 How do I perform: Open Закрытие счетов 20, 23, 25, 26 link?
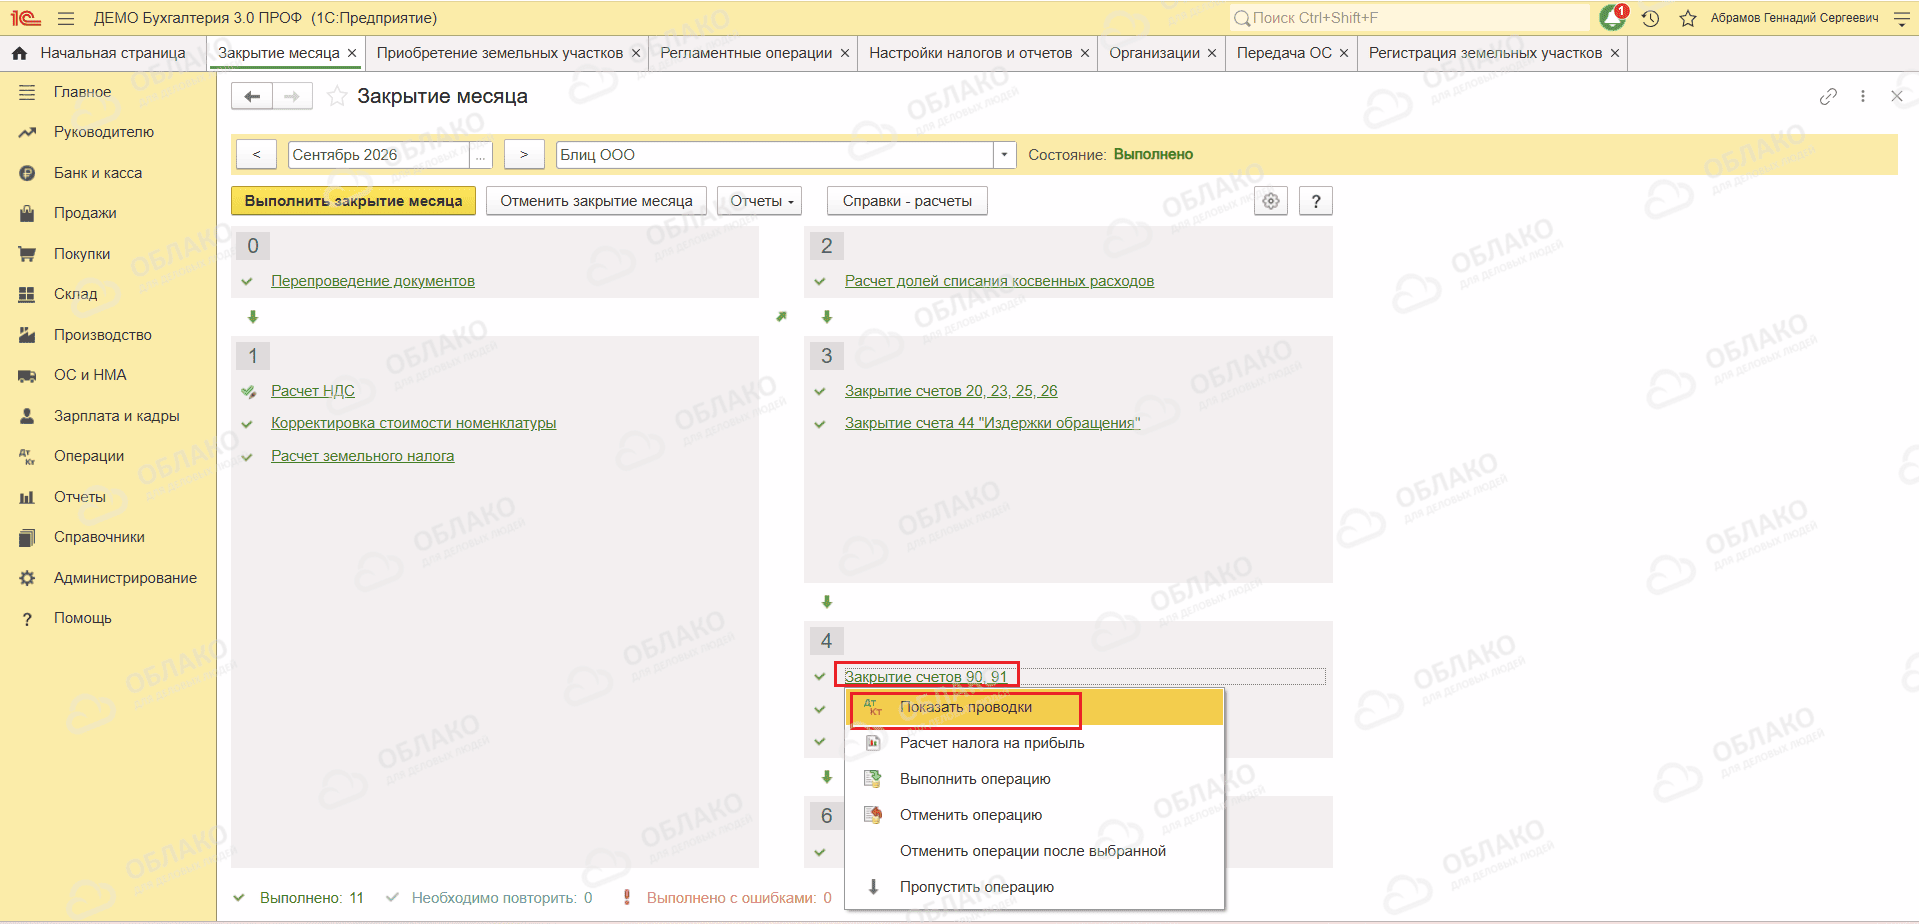951,391
